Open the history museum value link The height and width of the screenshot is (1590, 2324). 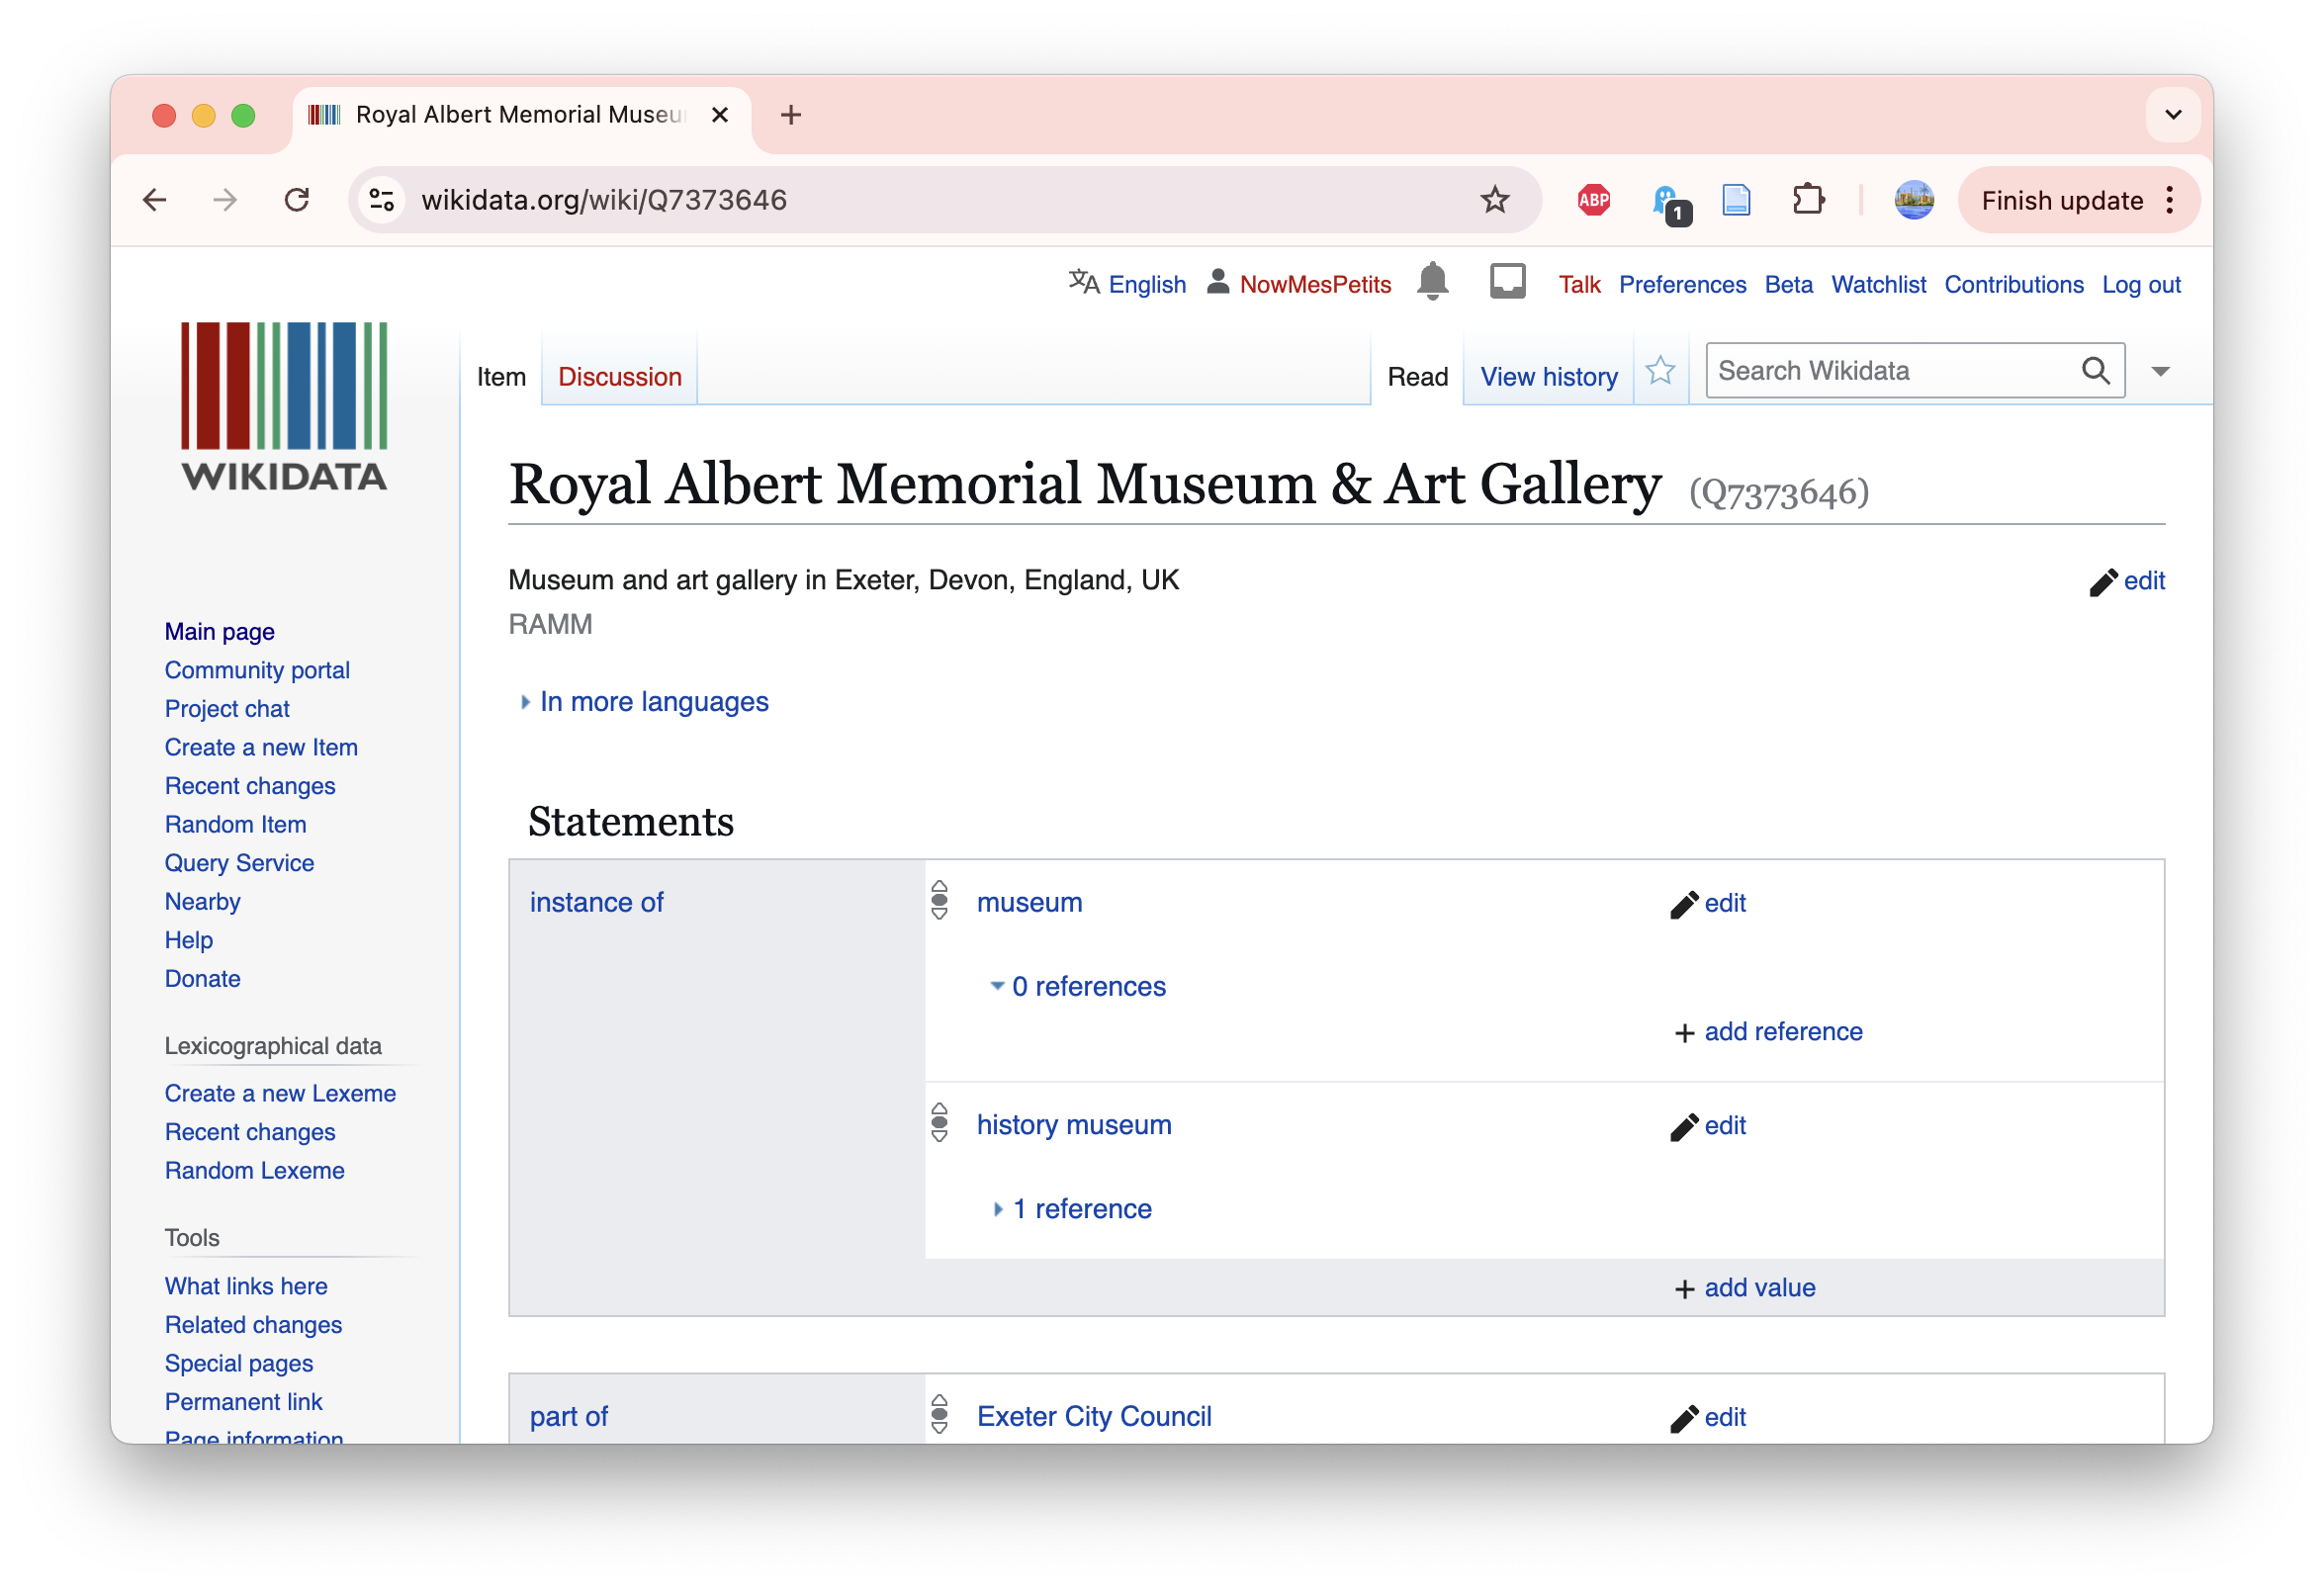(x=1074, y=1125)
